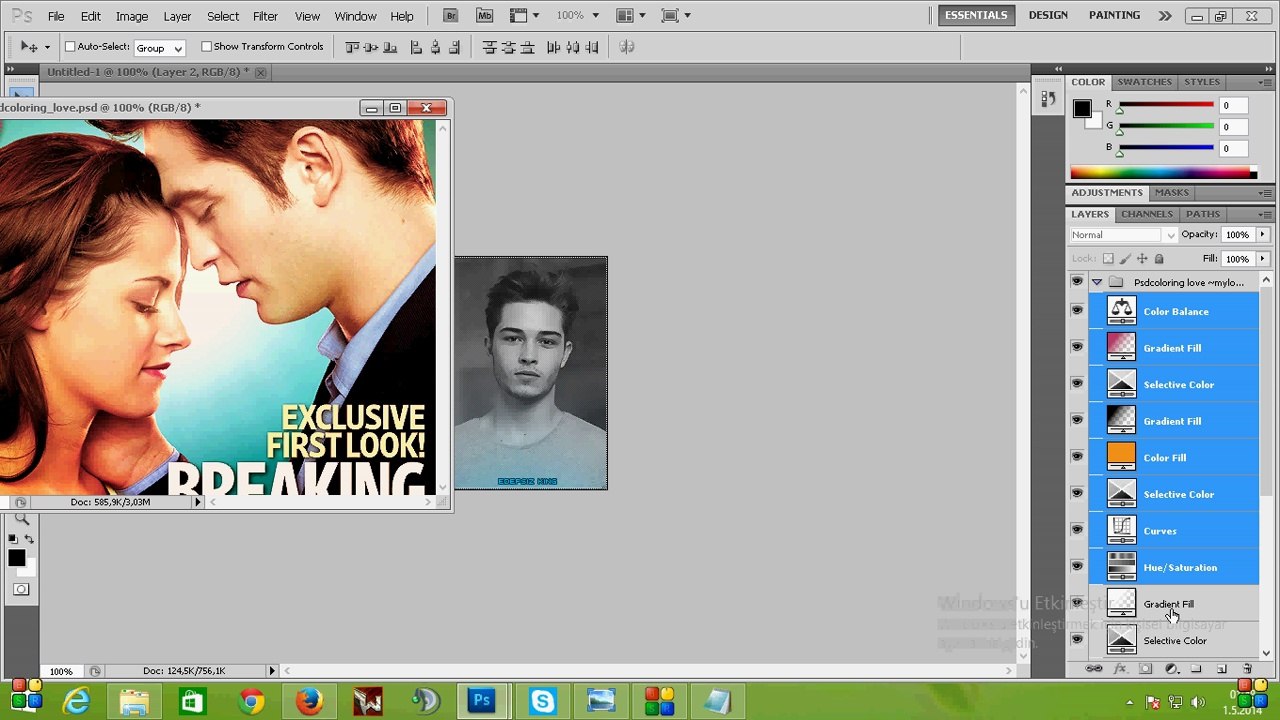
Task: Click the lock image pixels brush icon
Action: click(1125, 259)
